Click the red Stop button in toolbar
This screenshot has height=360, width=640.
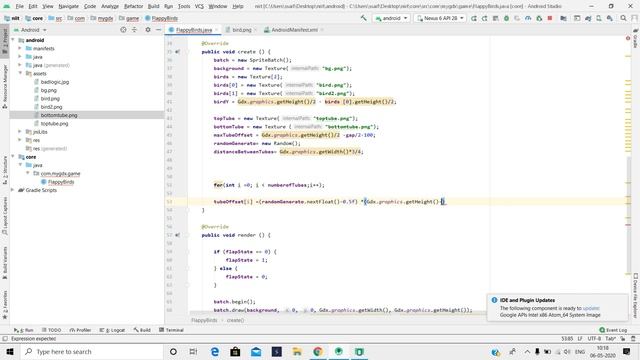point(550,18)
